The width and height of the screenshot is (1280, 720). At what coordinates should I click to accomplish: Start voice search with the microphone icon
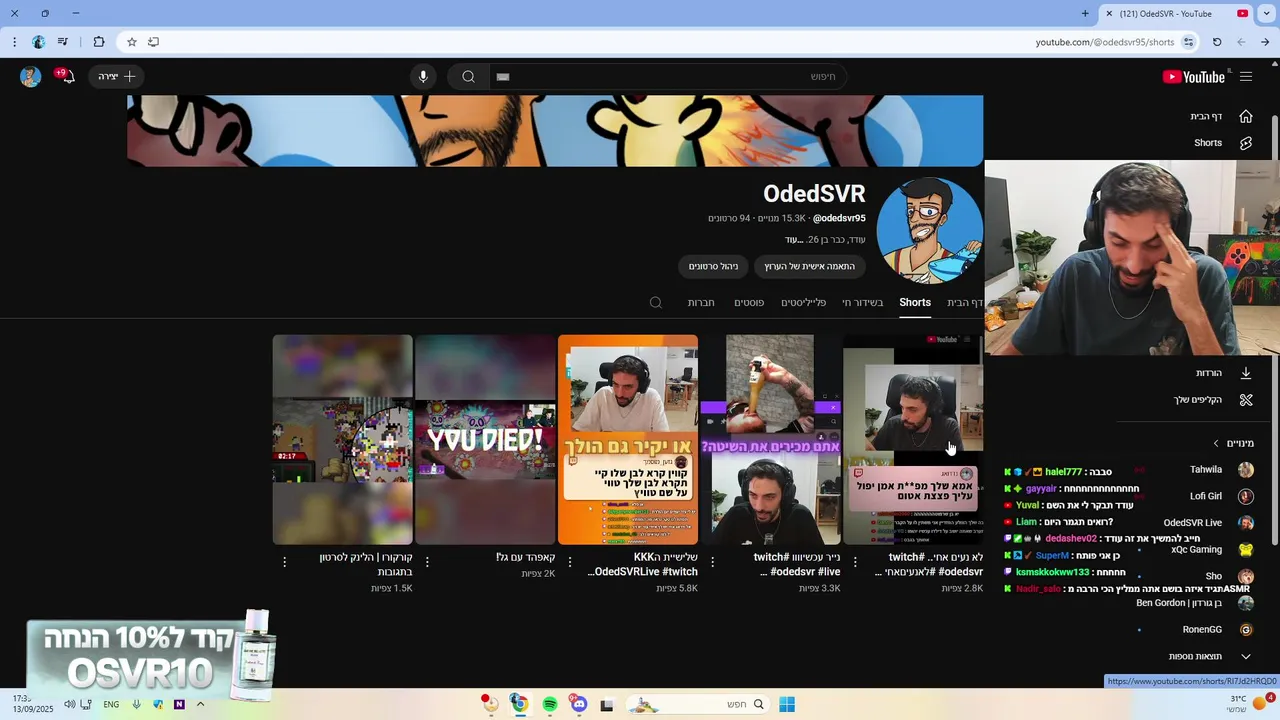click(x=423, y=77)
